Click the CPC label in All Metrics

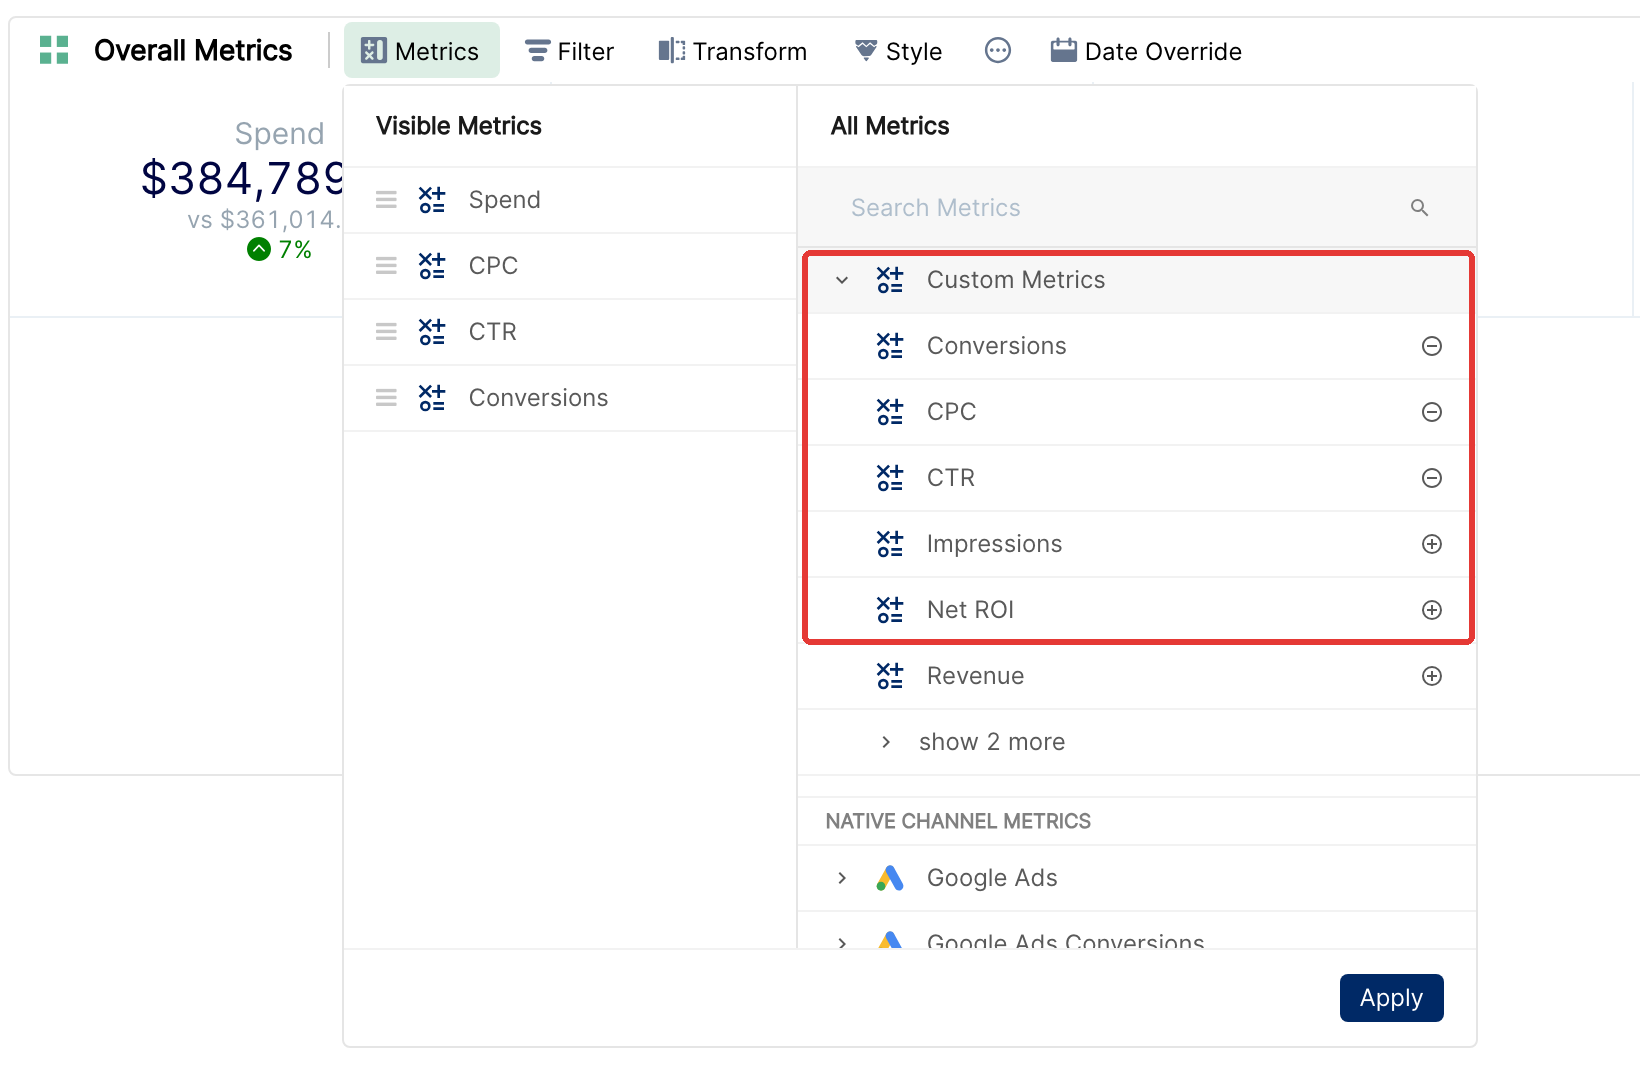pyautogui.click(x=951, y=412)
